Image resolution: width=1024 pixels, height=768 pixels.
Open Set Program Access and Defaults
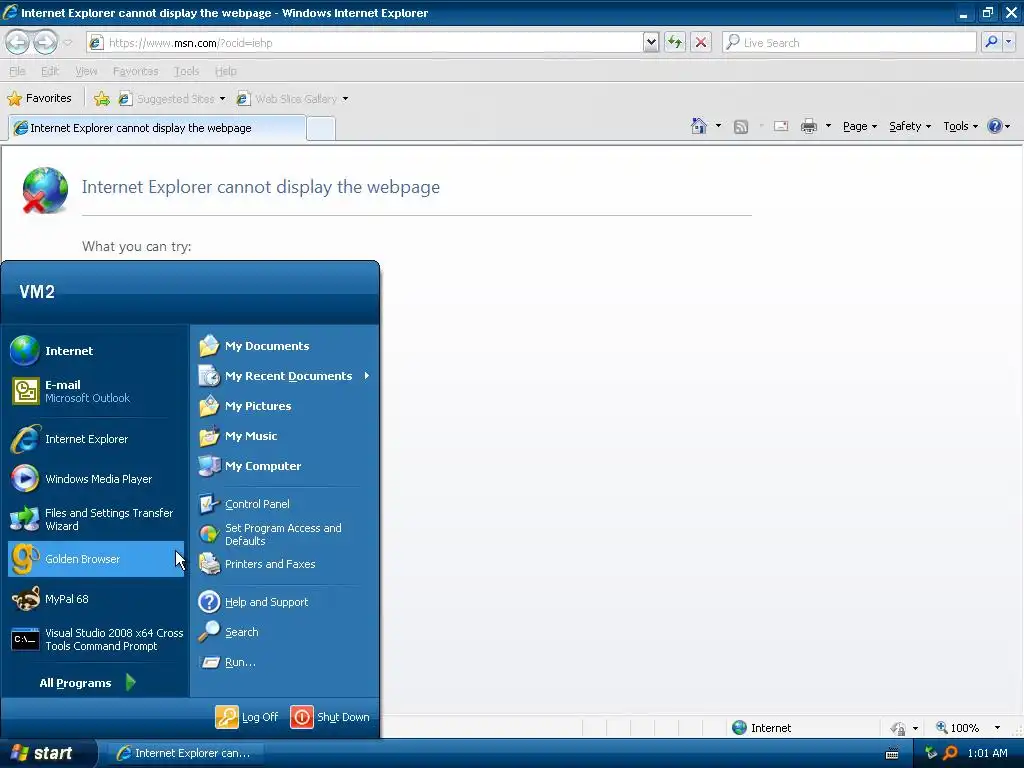(285, 534)
